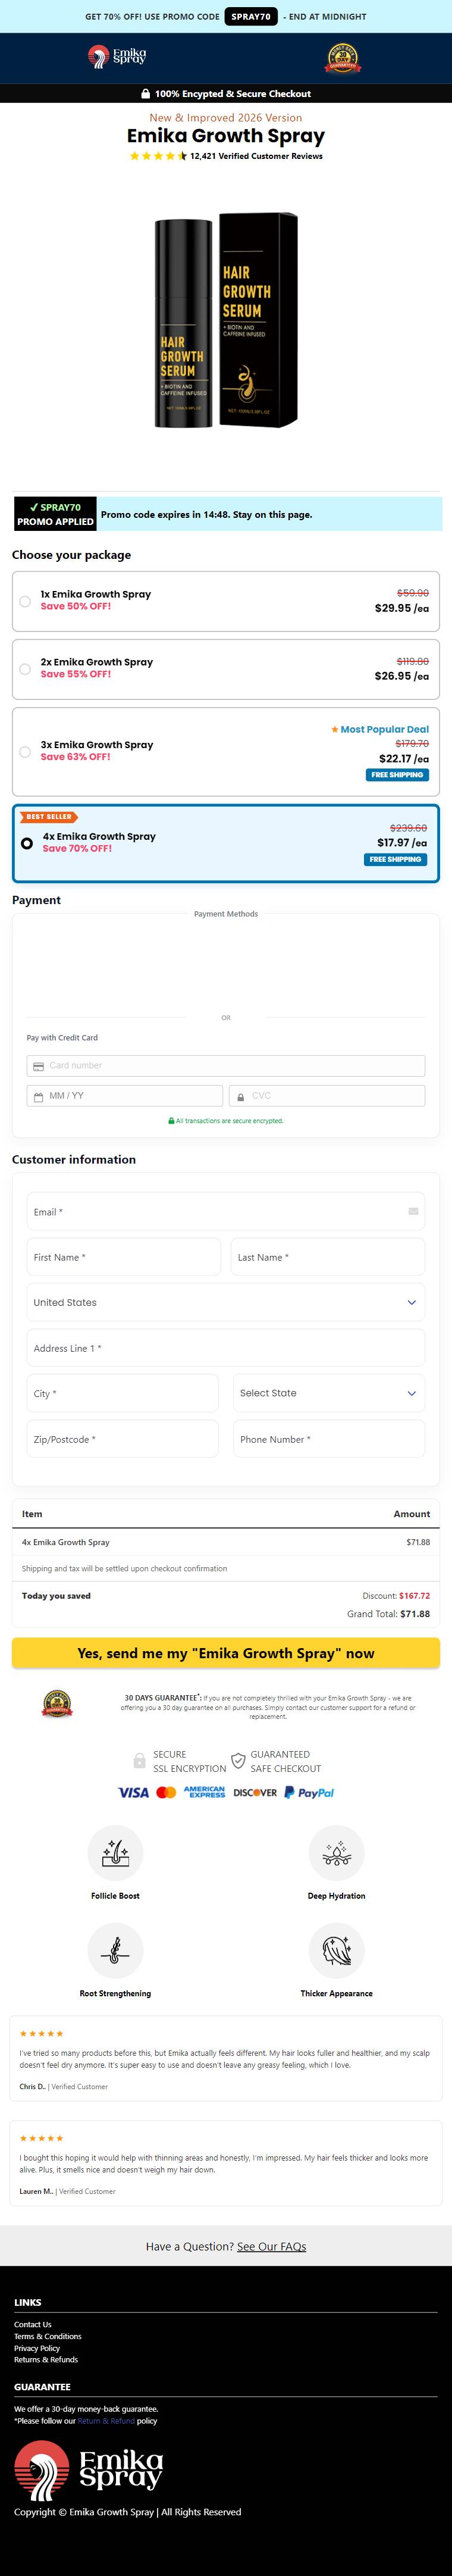This screenshot has height=2576, width=452.
Task: Click the Root Strengthening icon
Action: click(115, 1950)
